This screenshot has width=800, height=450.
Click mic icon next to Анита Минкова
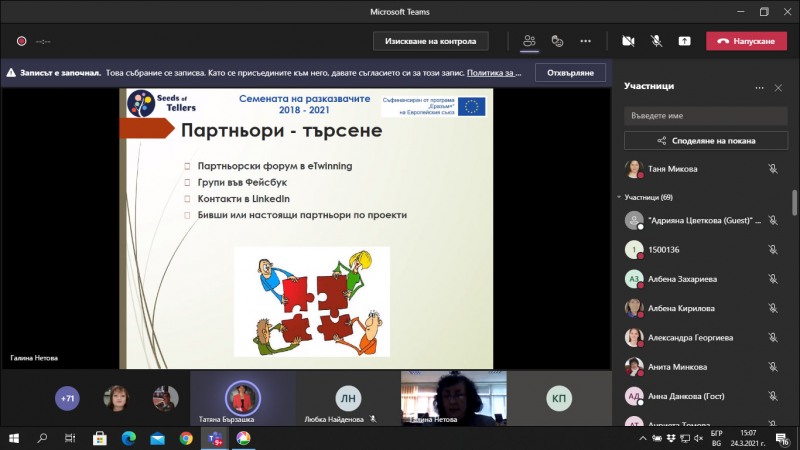[773, 366]
